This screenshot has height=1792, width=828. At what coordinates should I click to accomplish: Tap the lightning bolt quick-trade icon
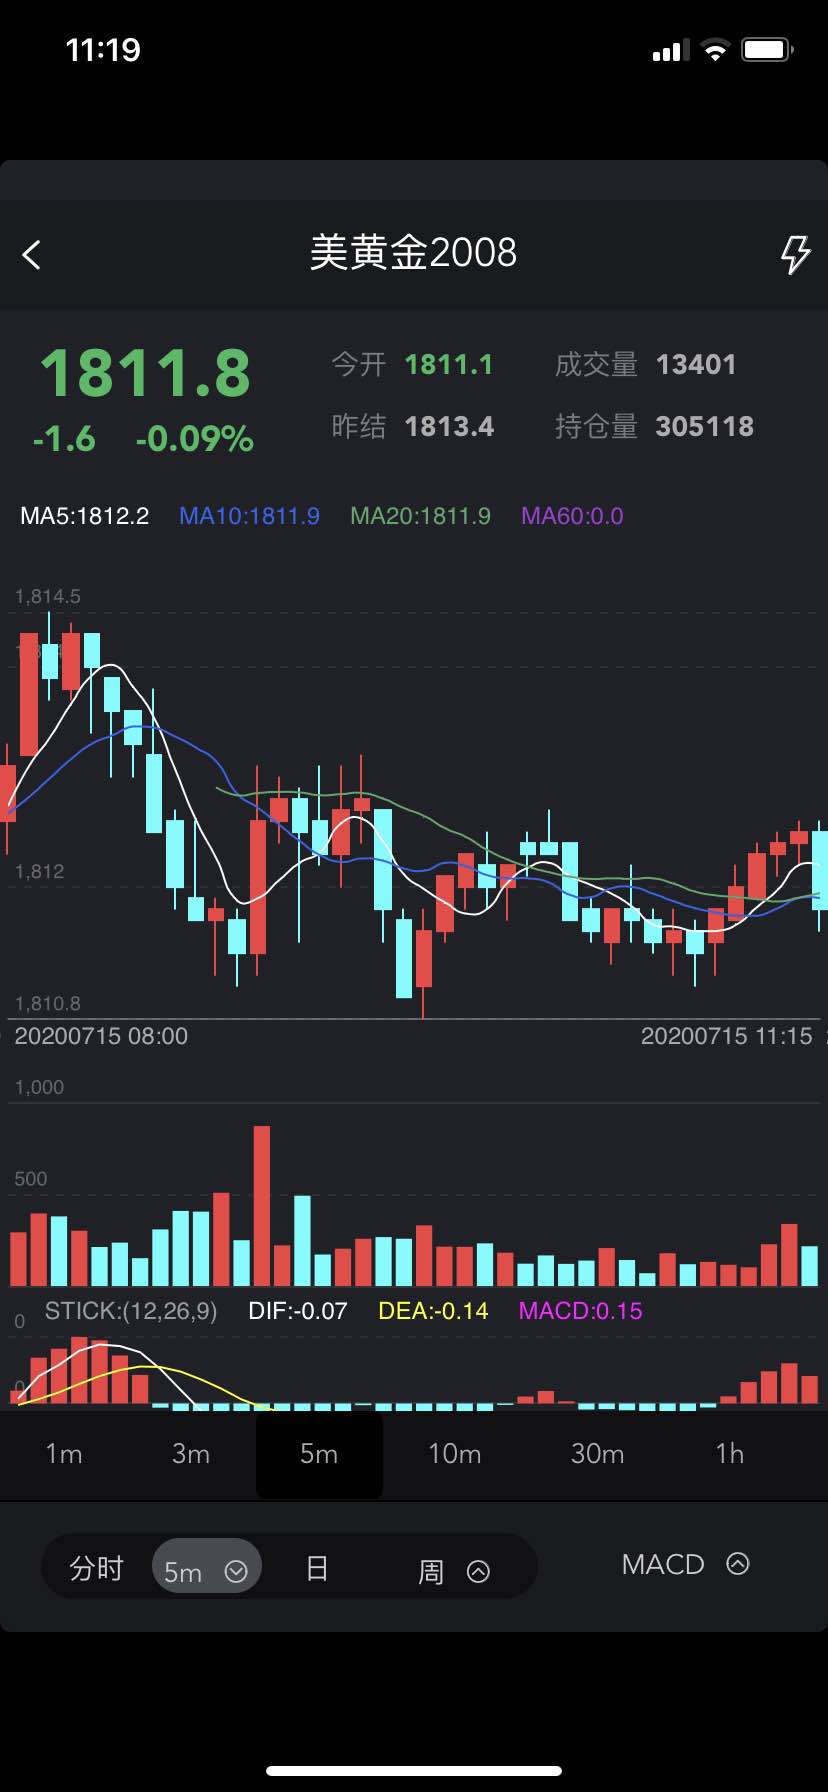pyautogui.click(x=795, y=254)
